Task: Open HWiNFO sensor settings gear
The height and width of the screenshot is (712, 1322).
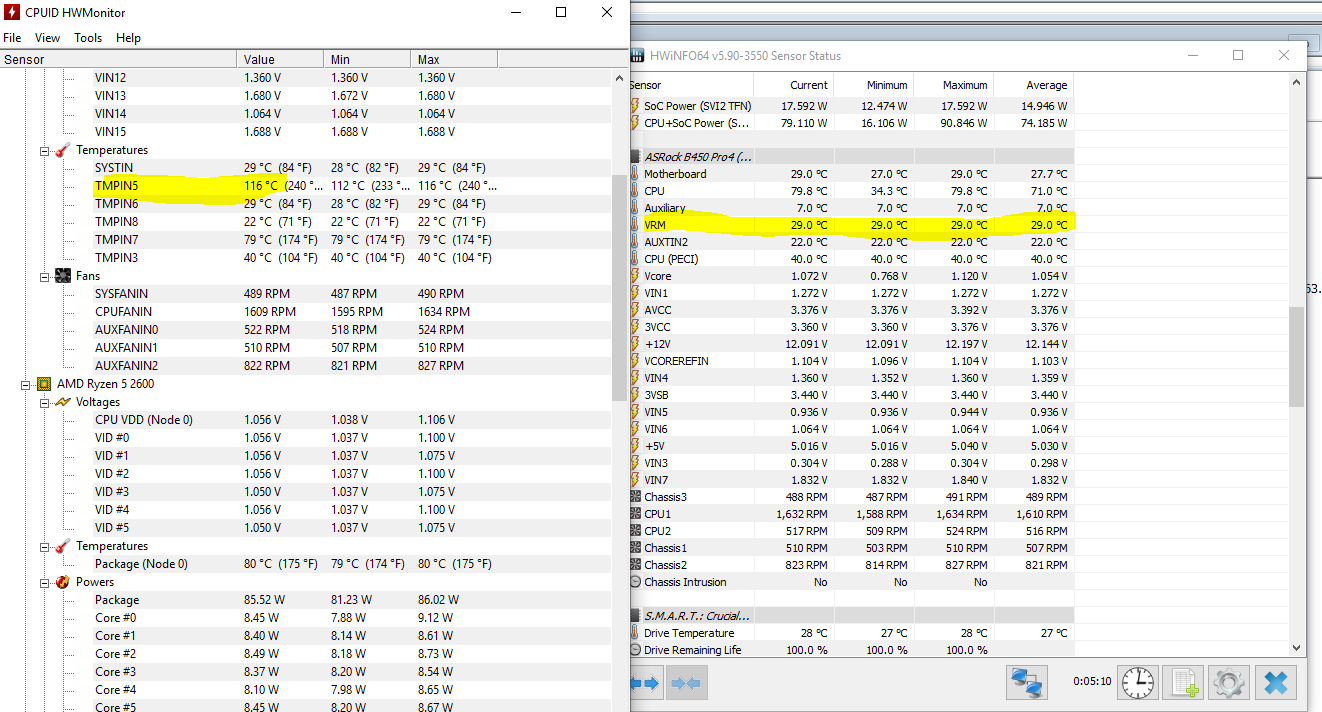Action: pyautogui.click(x=1229, y=683)
